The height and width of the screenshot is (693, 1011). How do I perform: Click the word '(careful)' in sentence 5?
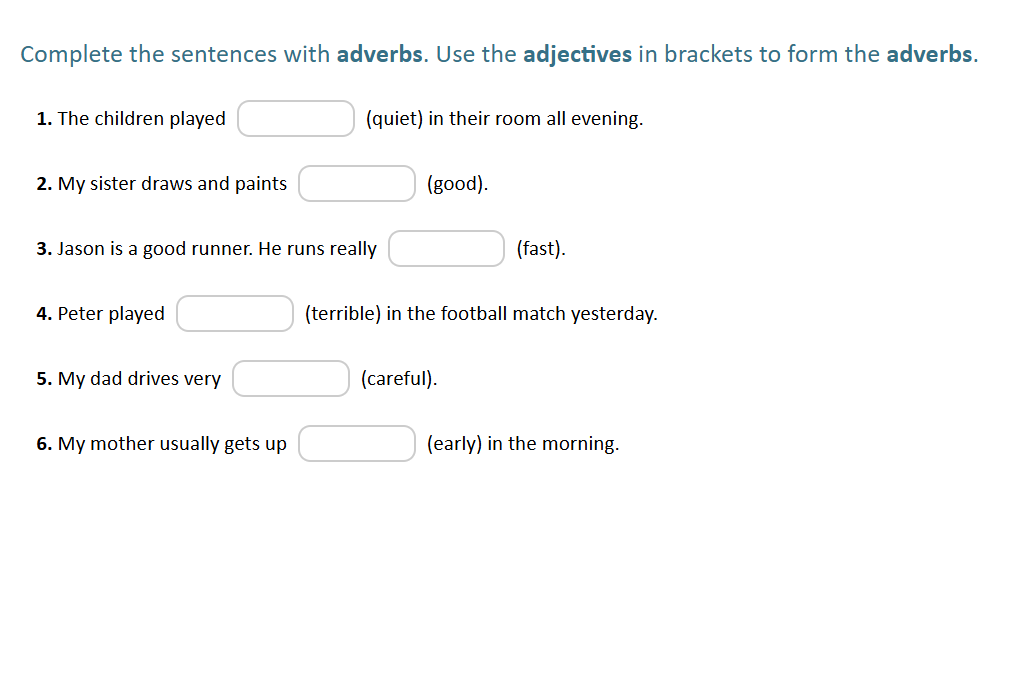(x=397, y=378)
